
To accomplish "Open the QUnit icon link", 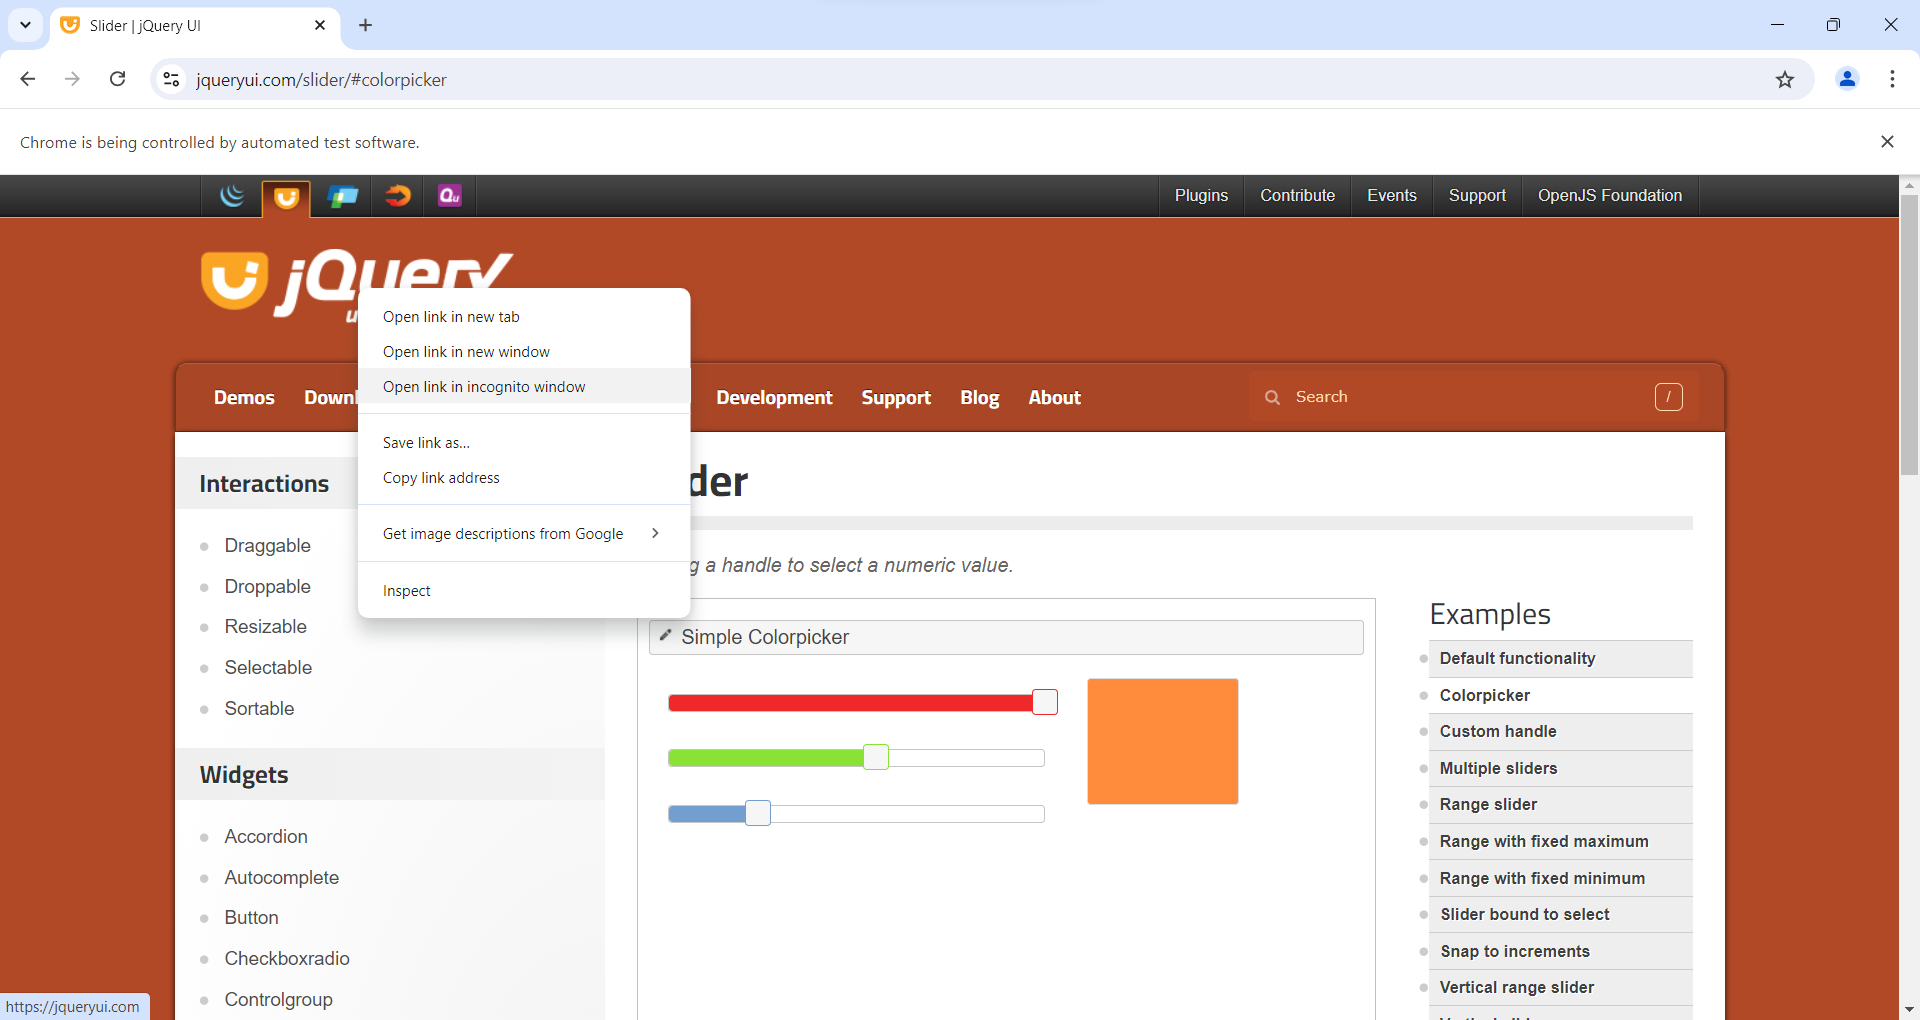I will point(450,196).
